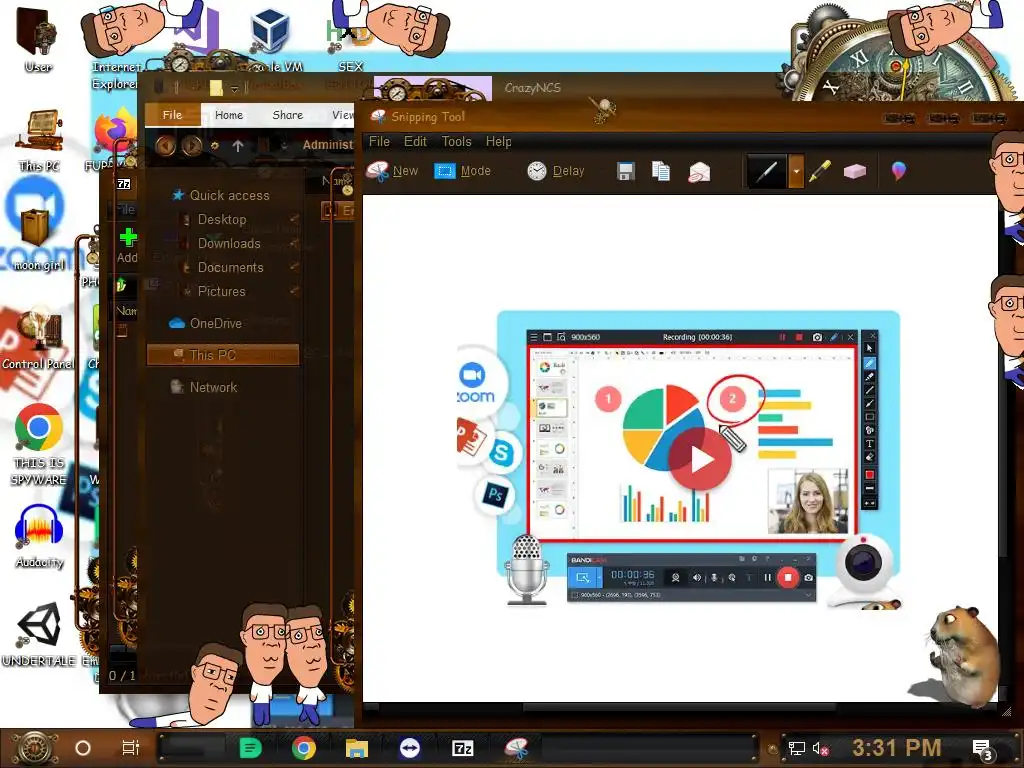Click the 3:31 PM taskbar clock
Viewport: 1024px width, 768px height.
tap(897, 748)
